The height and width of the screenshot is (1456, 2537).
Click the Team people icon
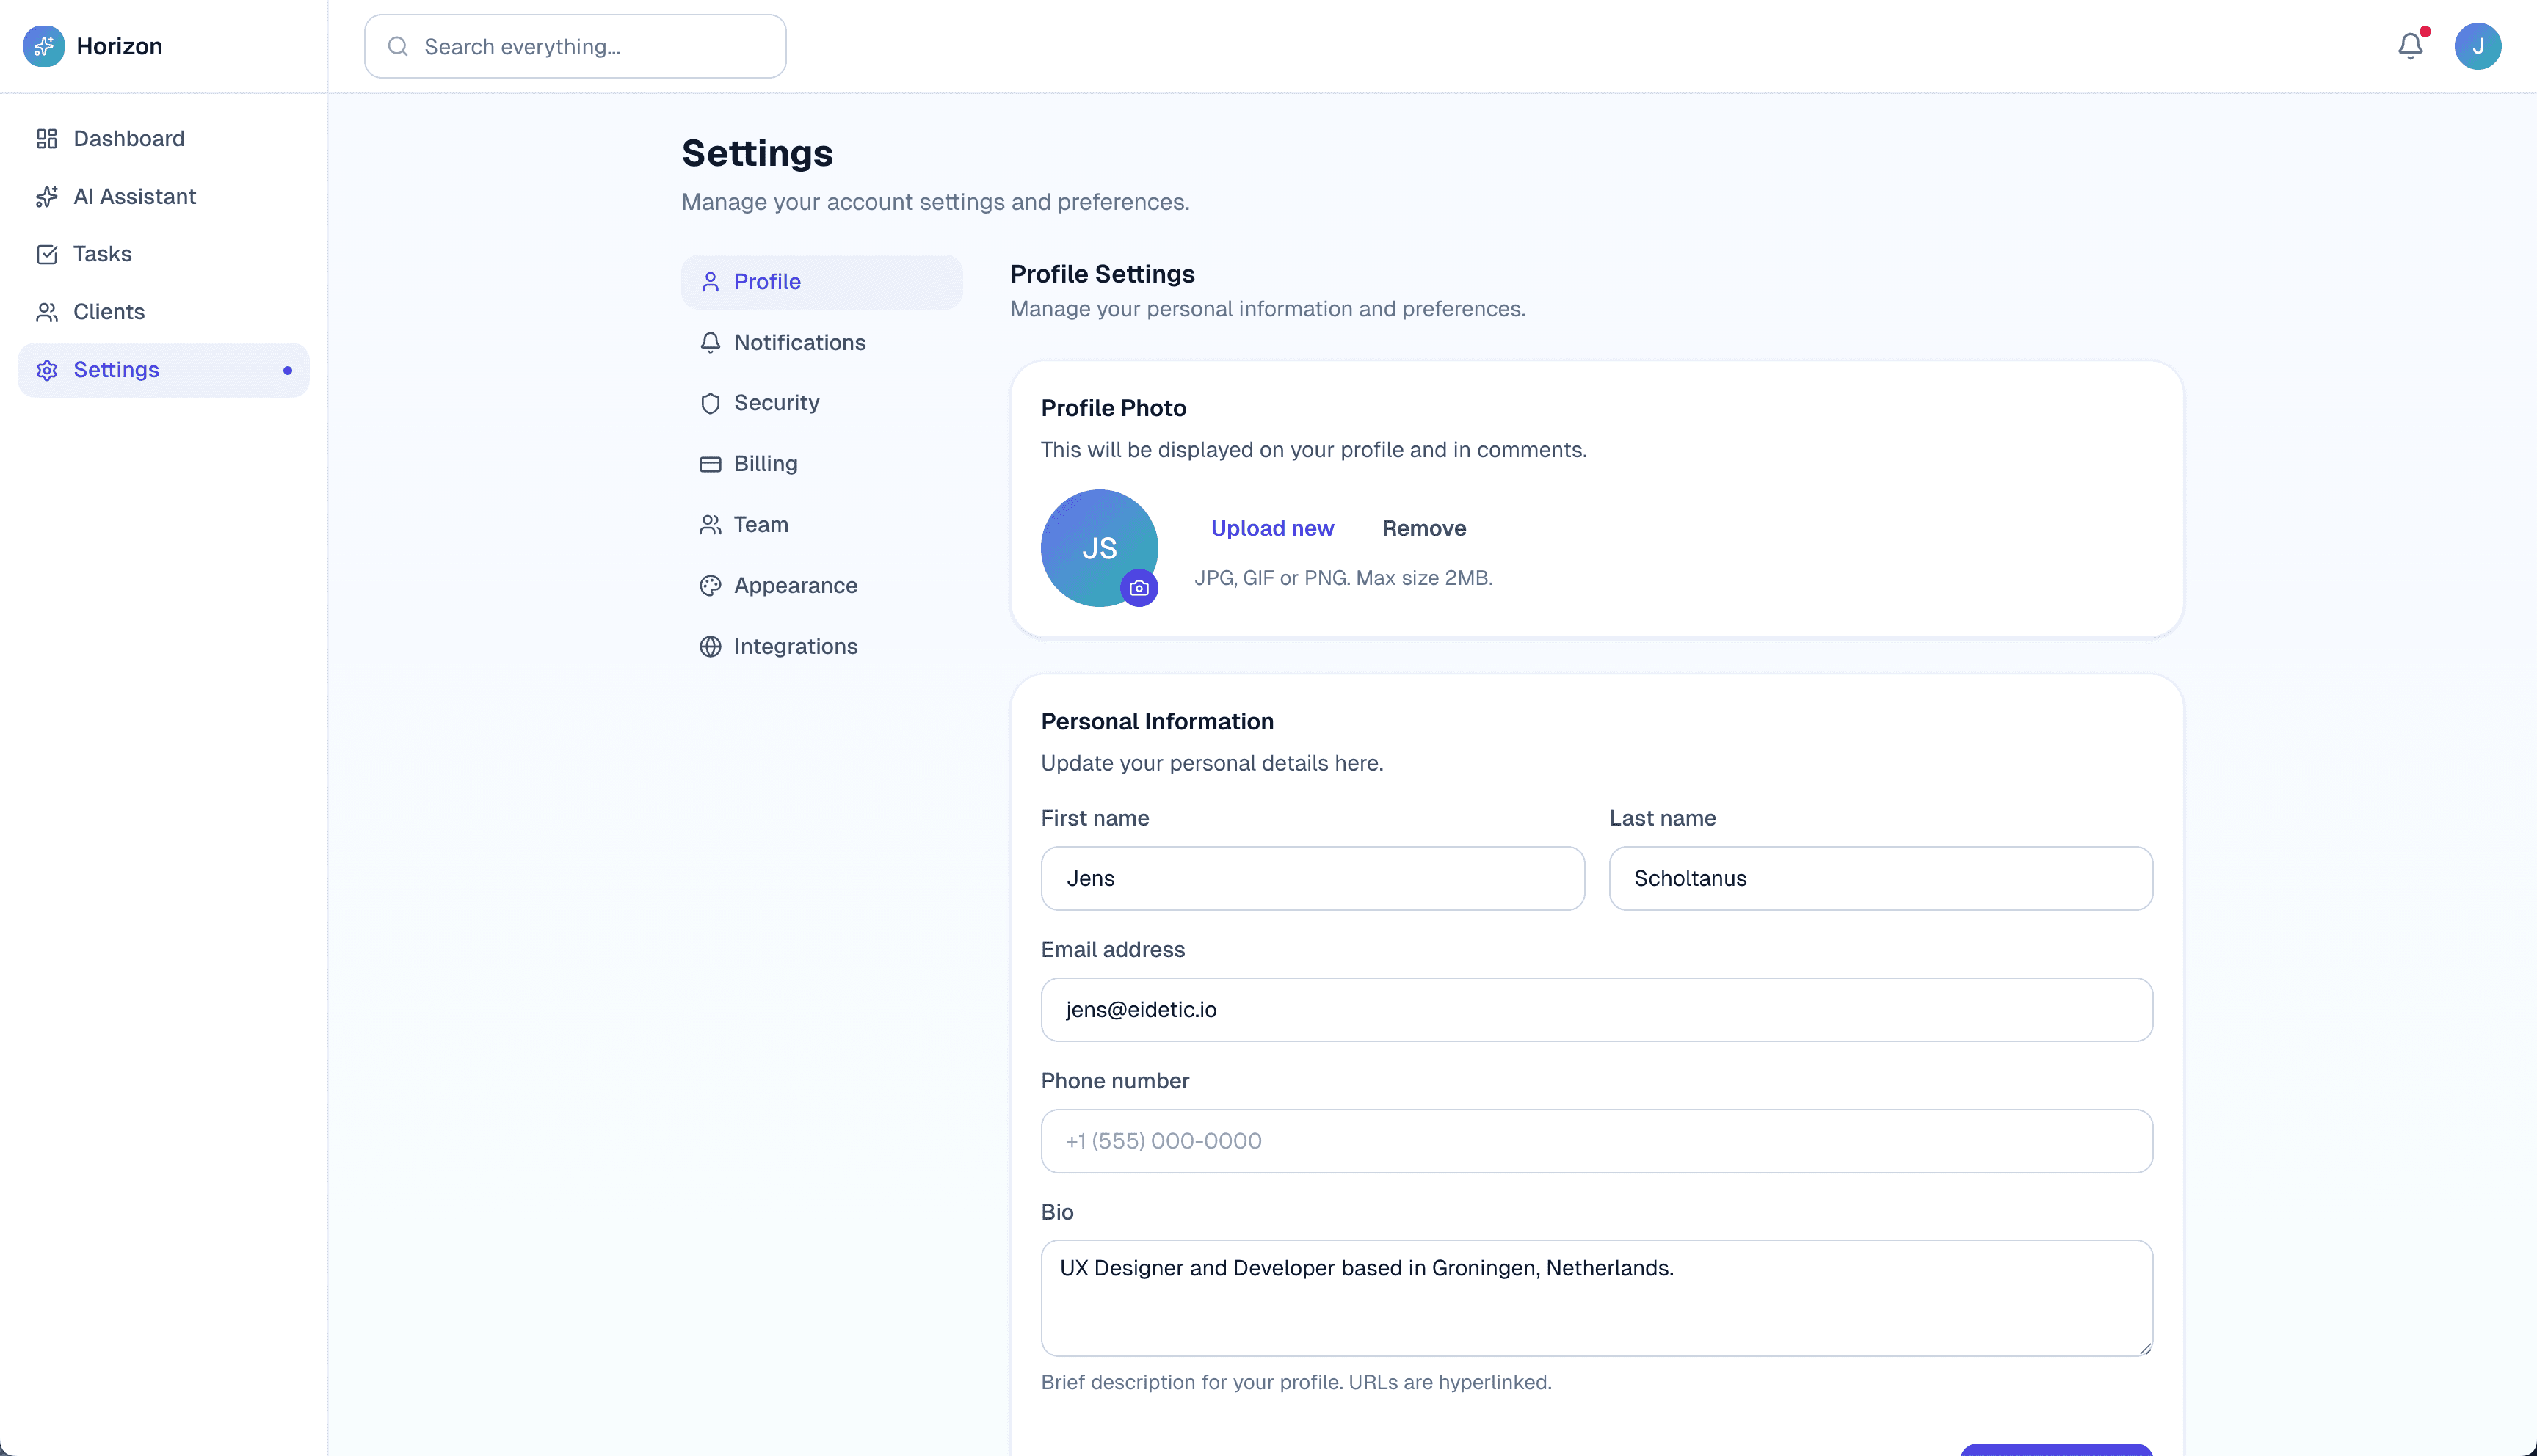point(710,525)
